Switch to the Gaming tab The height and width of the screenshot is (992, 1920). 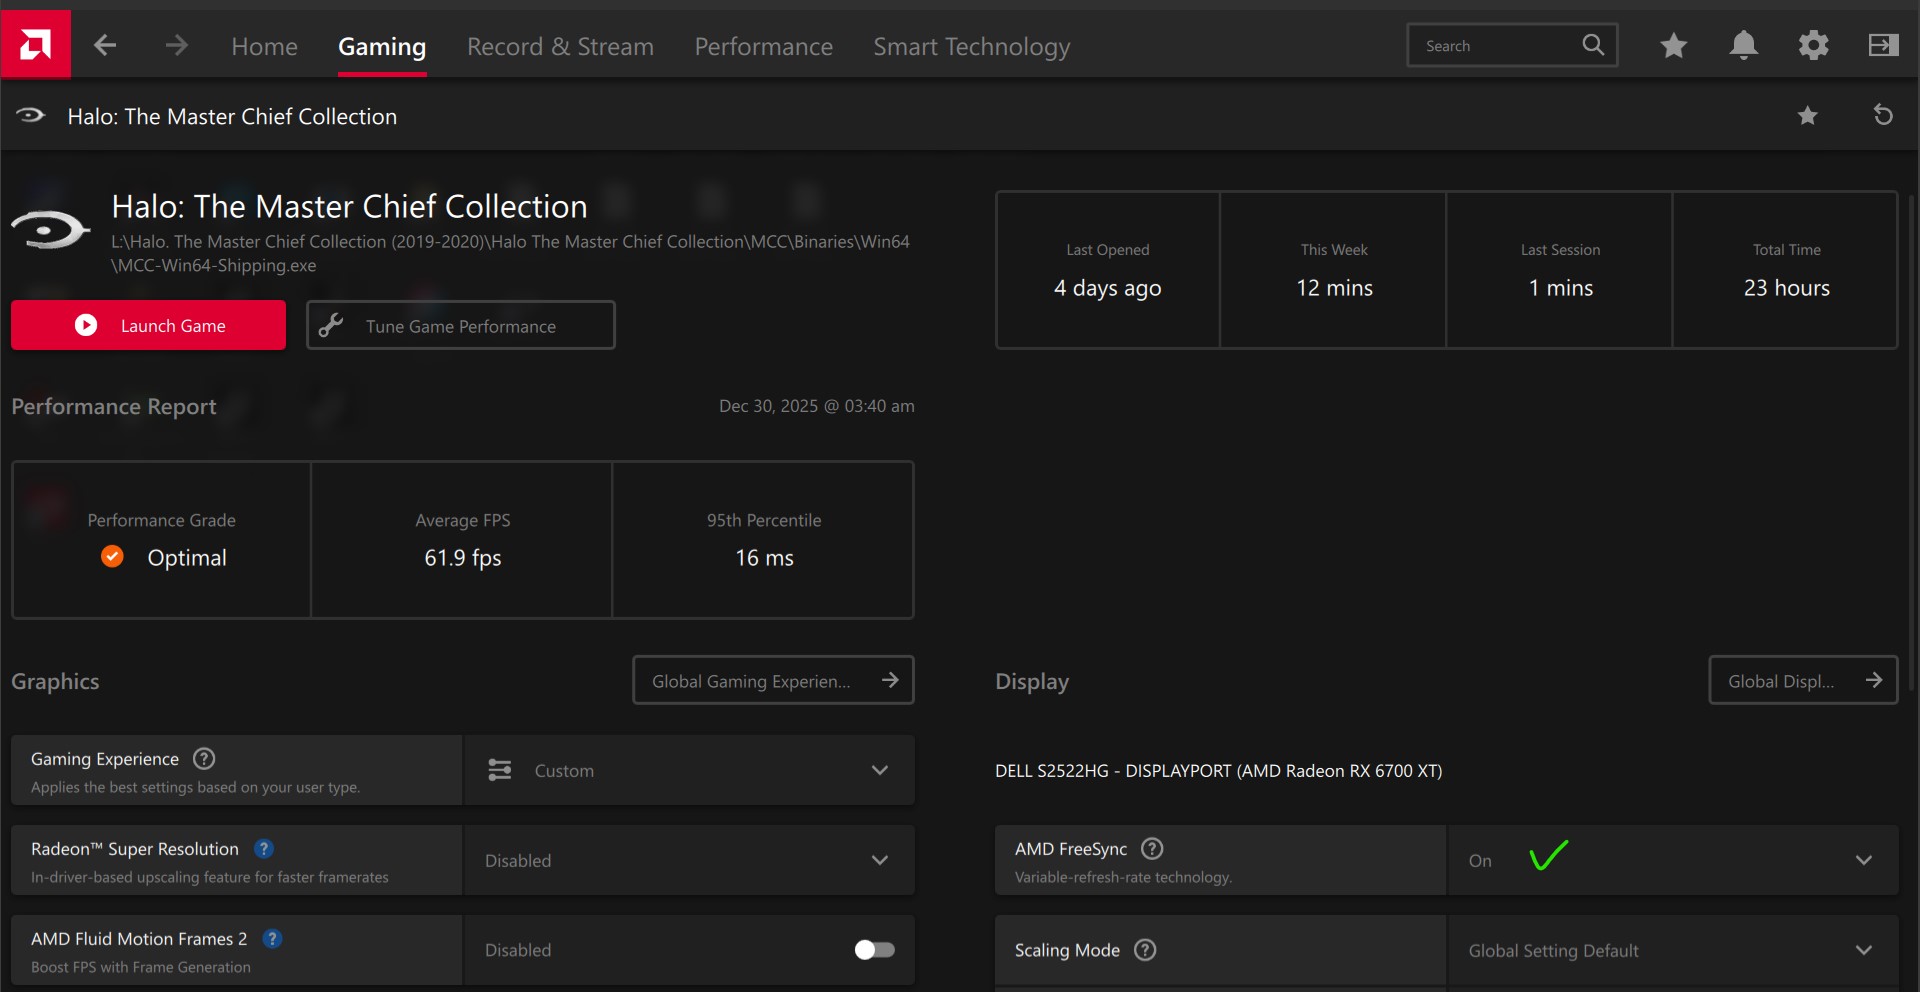pyautogui.click(x=382, y=46)
